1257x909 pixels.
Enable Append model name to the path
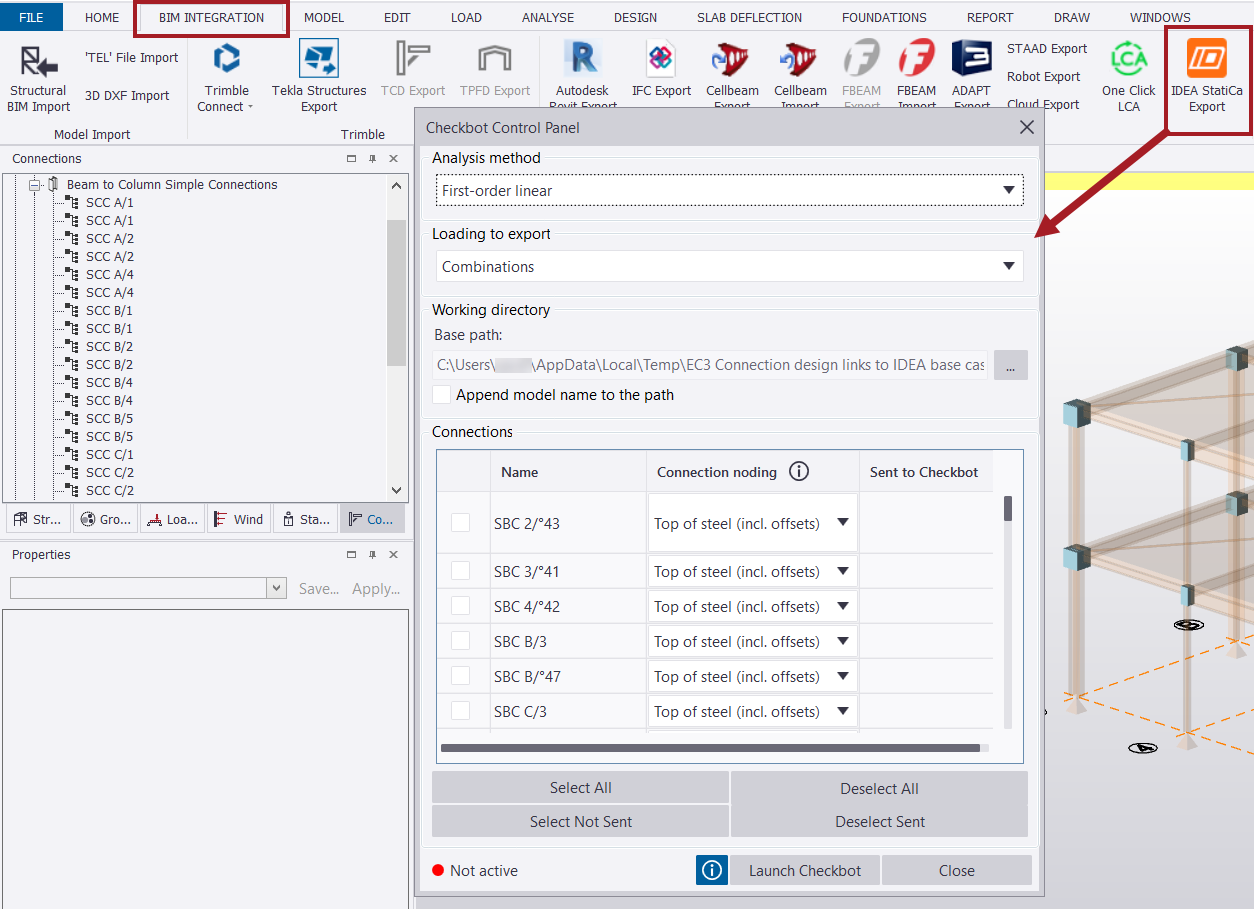click(x=441, y=394)
